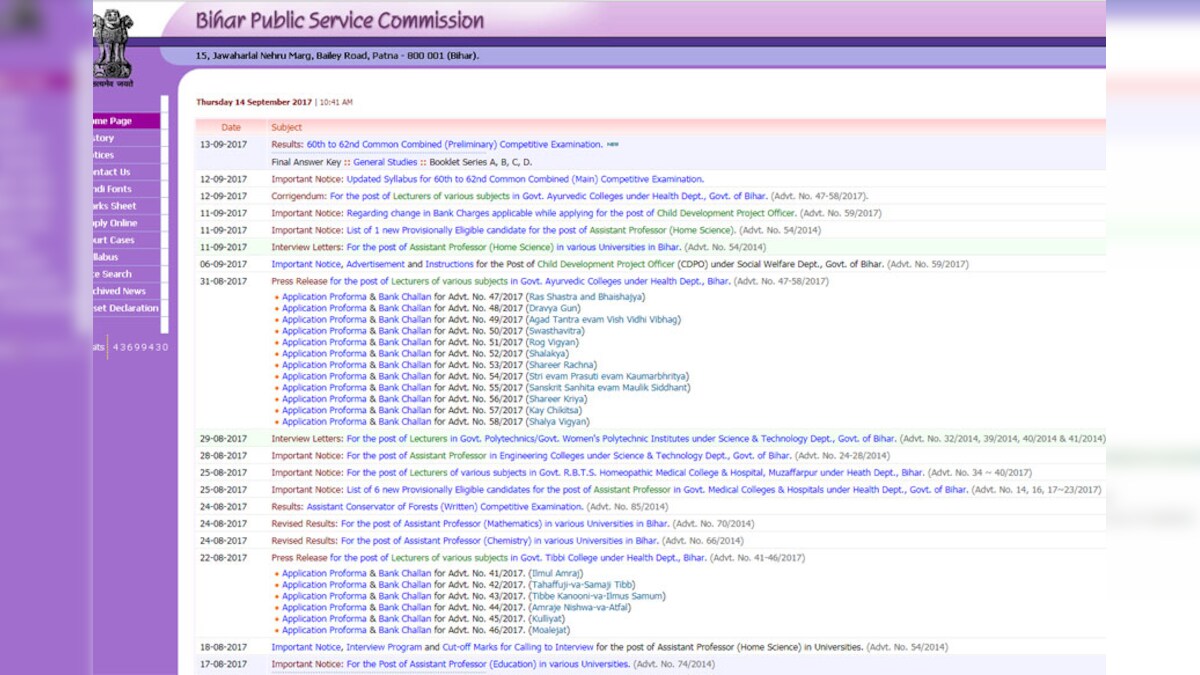
Task: Open the Bank Charges change notice link
Action: 571,213
